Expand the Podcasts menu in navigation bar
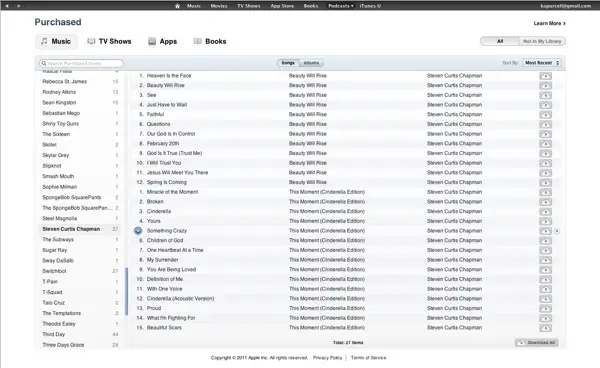The height and width of the screenshot is (368, 600). [340, 6]
